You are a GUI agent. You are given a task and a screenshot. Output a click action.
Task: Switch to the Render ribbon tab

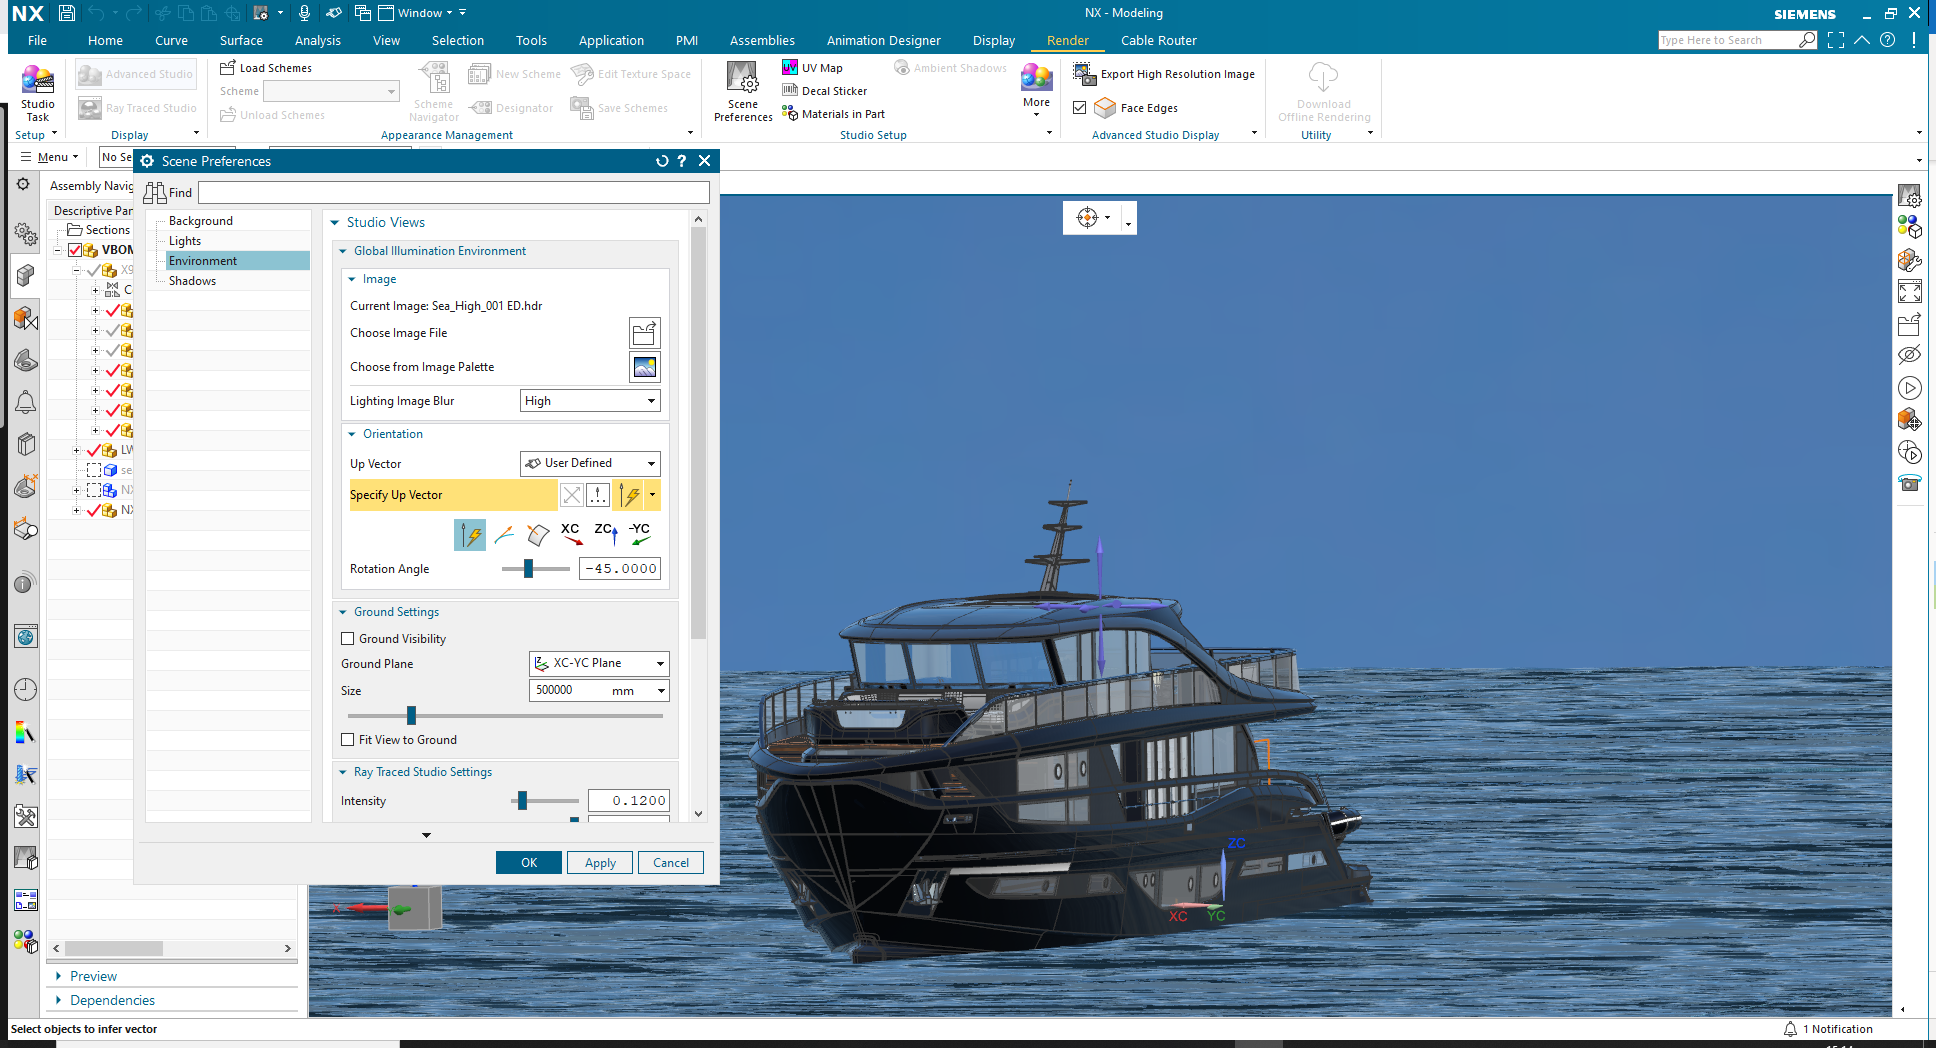coord(1067,40)
